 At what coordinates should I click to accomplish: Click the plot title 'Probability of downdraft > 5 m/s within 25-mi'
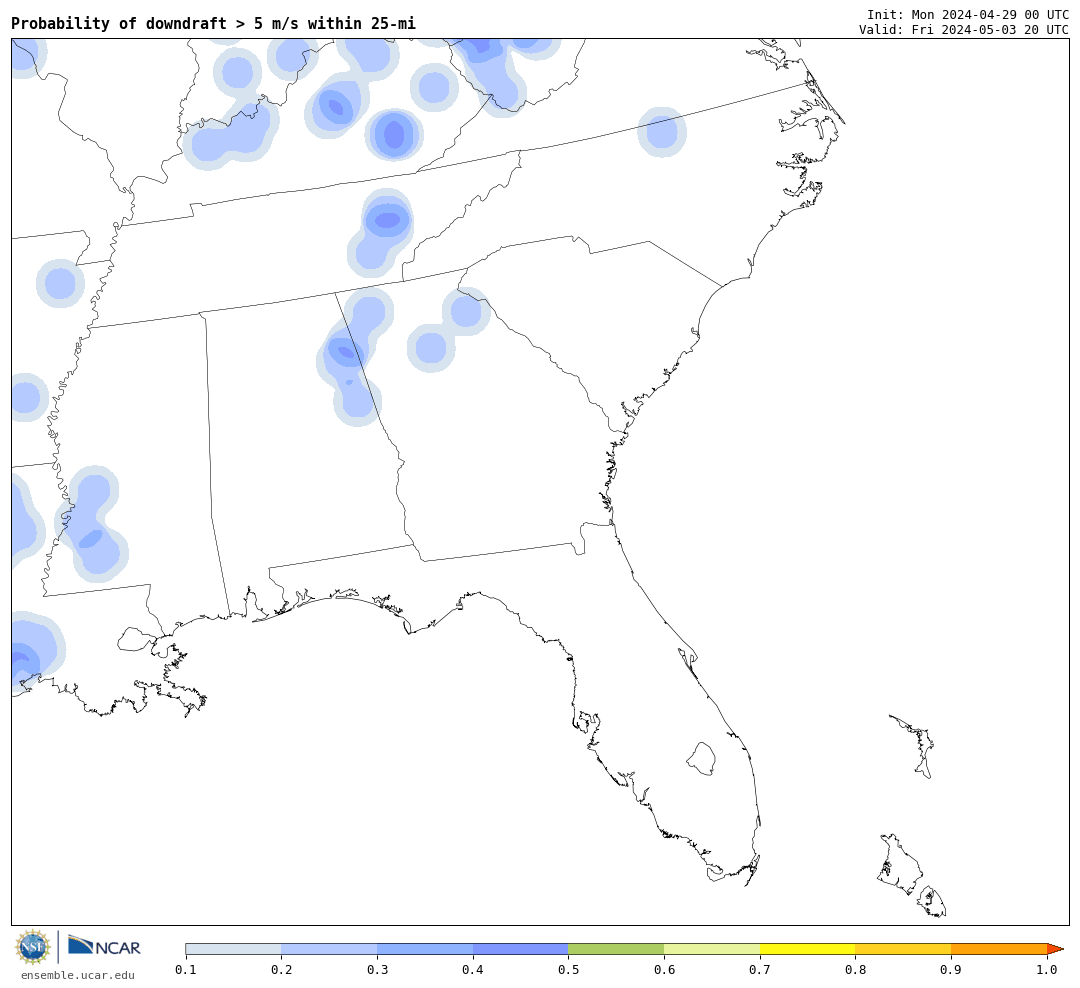click(214, 23)
